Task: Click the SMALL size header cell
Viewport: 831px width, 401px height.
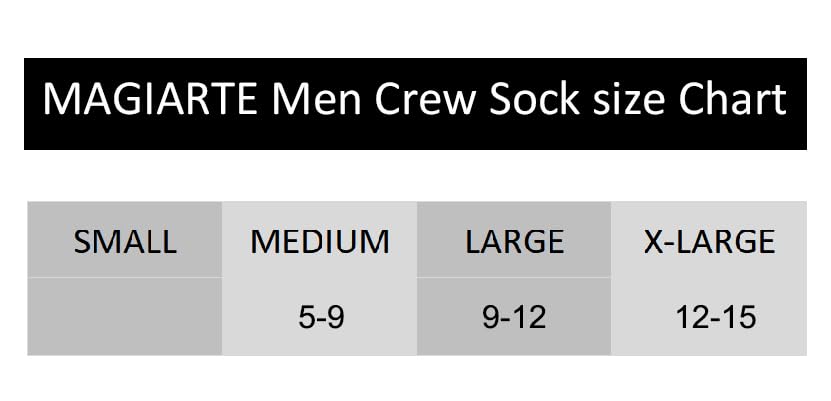Action: (x=125, y=241)
